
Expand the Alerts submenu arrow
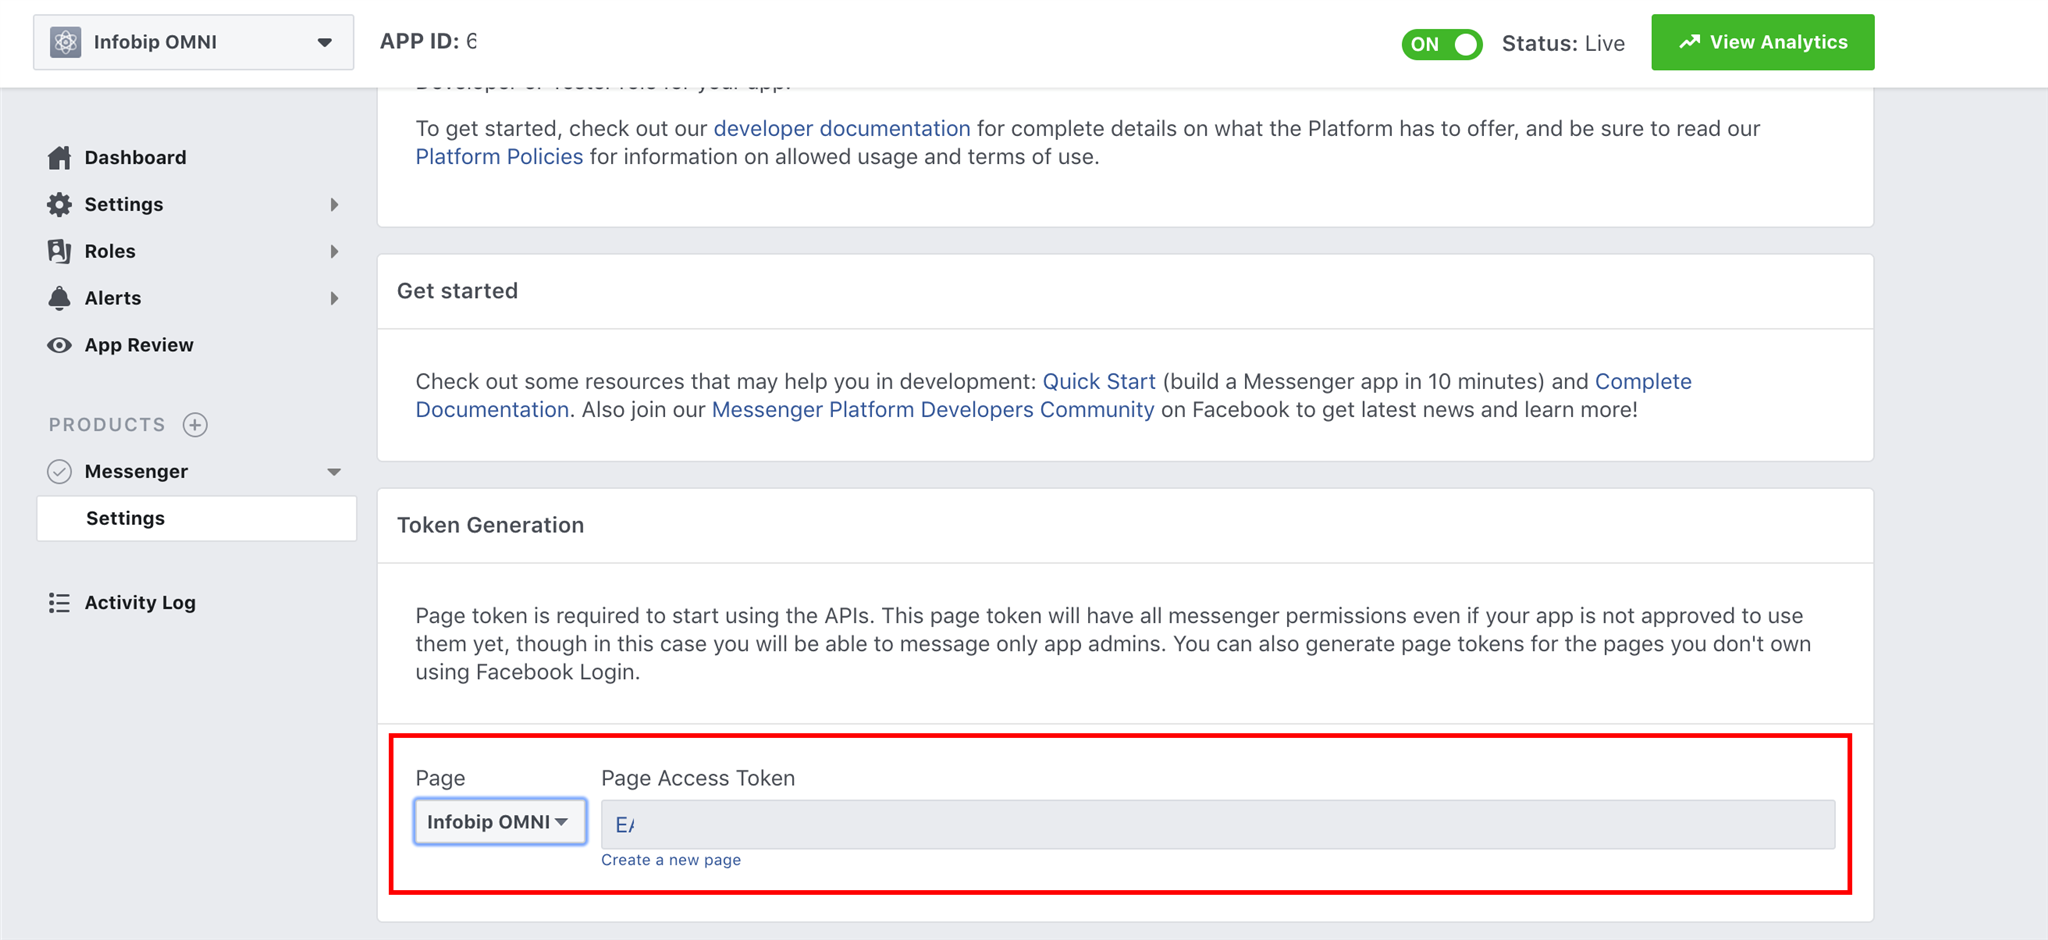334,299
